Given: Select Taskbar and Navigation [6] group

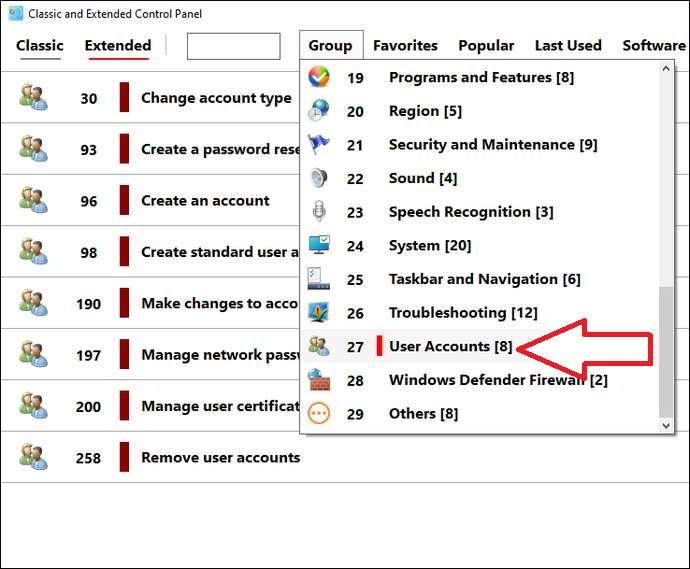Looking at the screenshot, I should pyautogui.click(x=484, y=279).
